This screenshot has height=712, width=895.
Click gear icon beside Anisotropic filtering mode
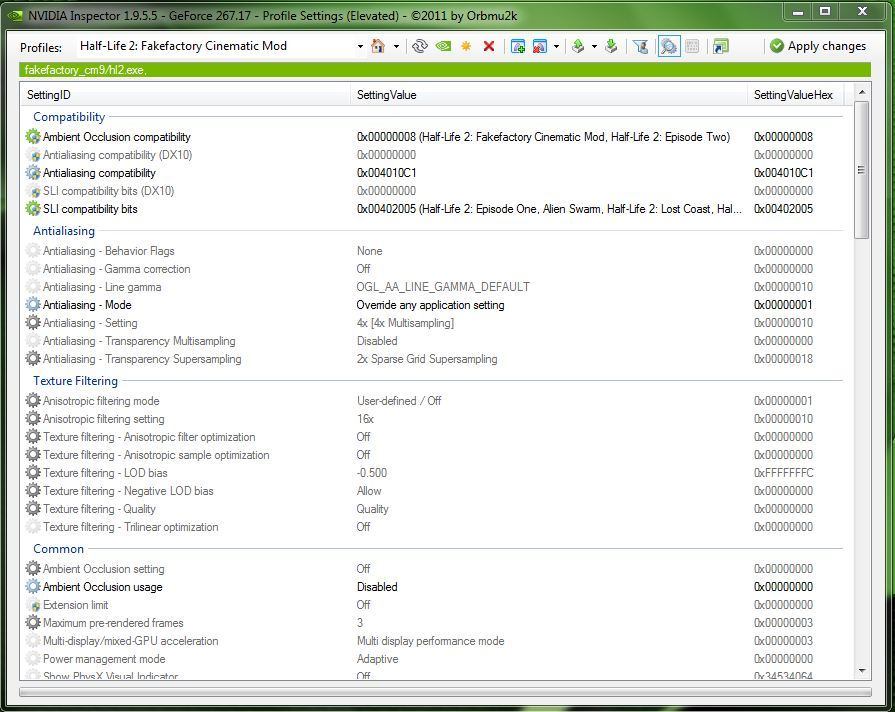33,400
